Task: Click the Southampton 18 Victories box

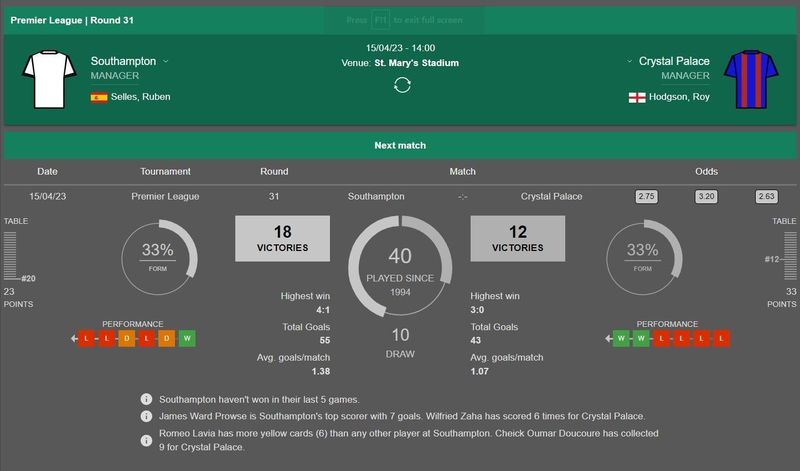Action: pyautogui.click(x=282, y=239)
